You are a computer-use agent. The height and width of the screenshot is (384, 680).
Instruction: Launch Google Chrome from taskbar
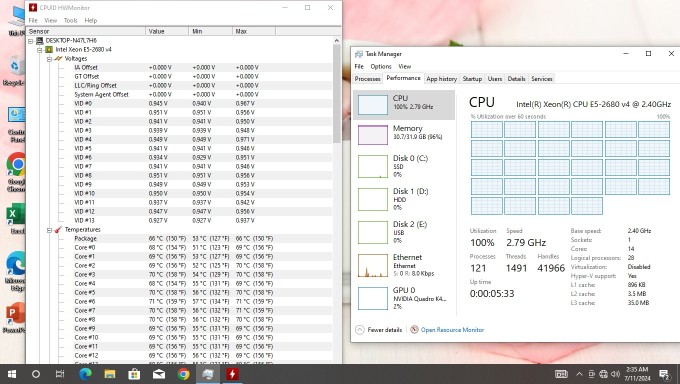click(x=183, y=374)
